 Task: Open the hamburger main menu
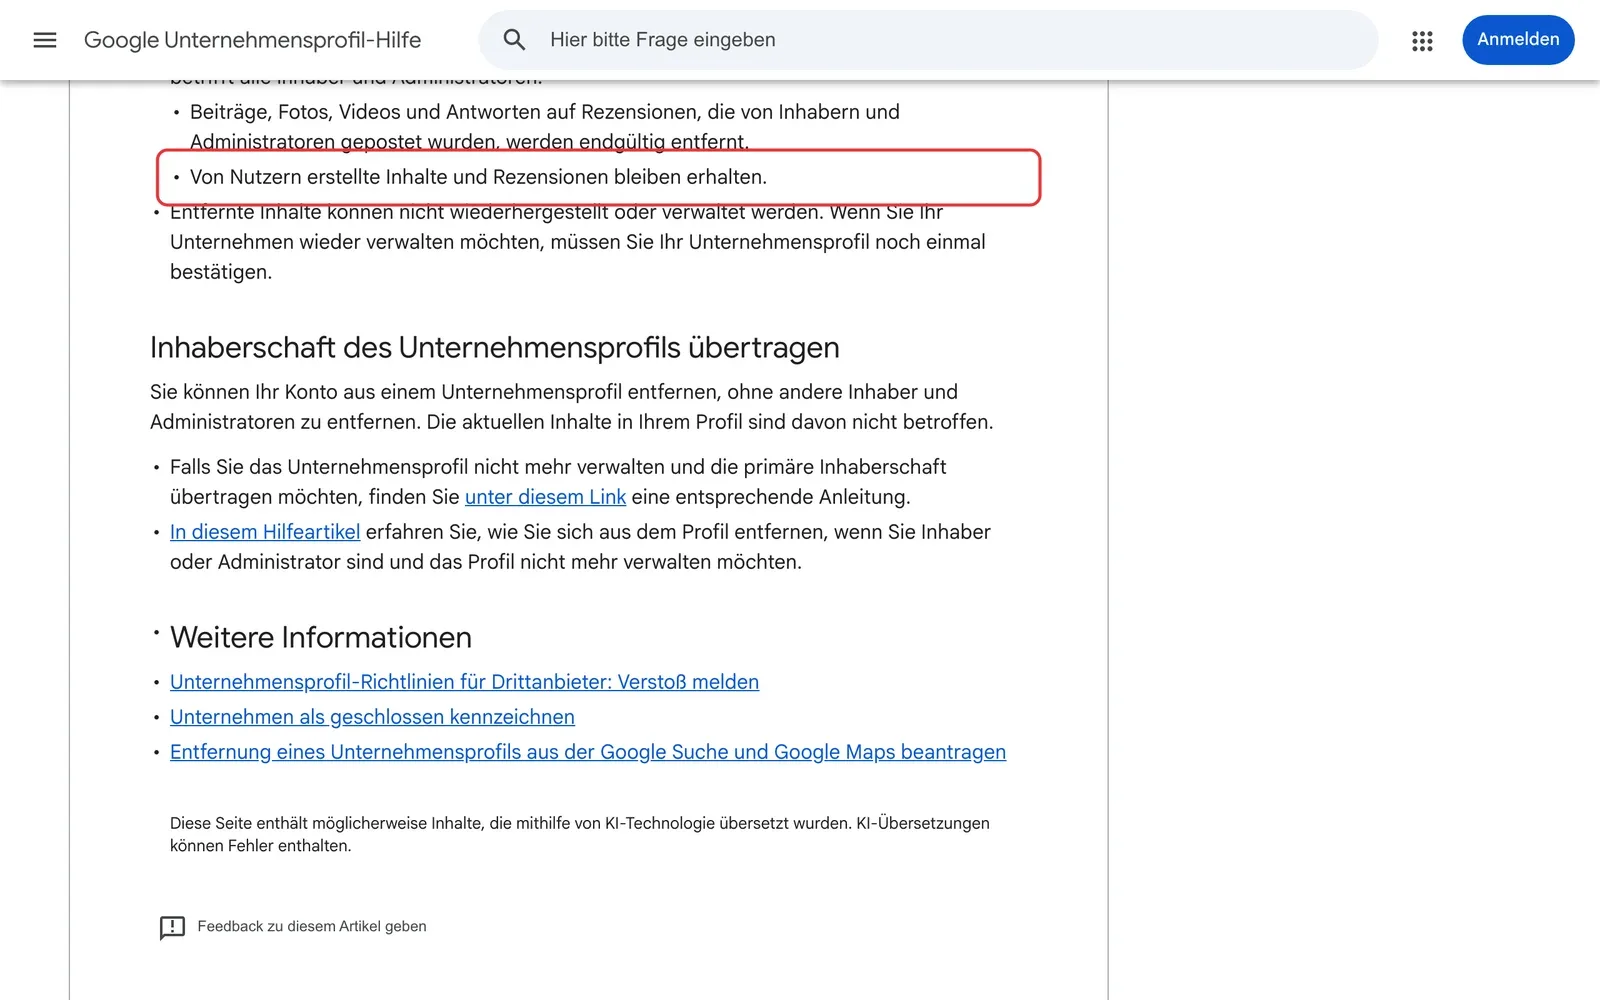tap(45, 40)
